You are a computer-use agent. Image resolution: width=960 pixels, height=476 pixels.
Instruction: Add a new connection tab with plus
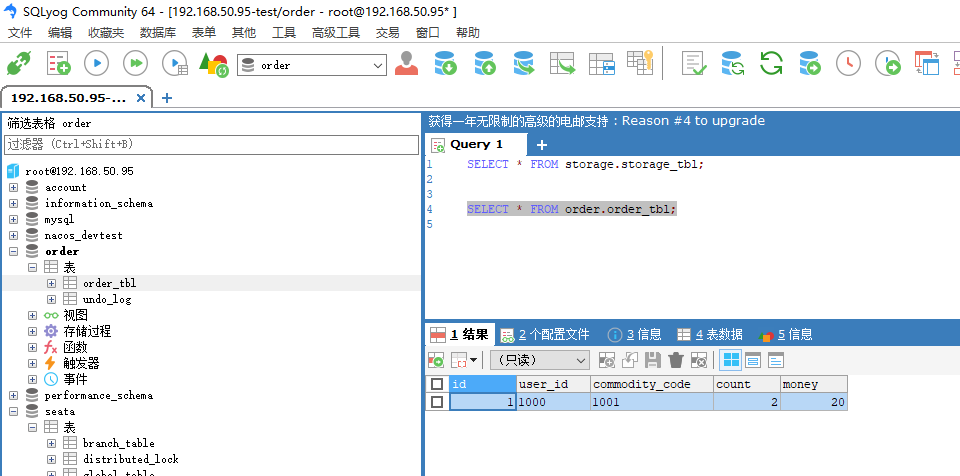click(x=167, y=98)
